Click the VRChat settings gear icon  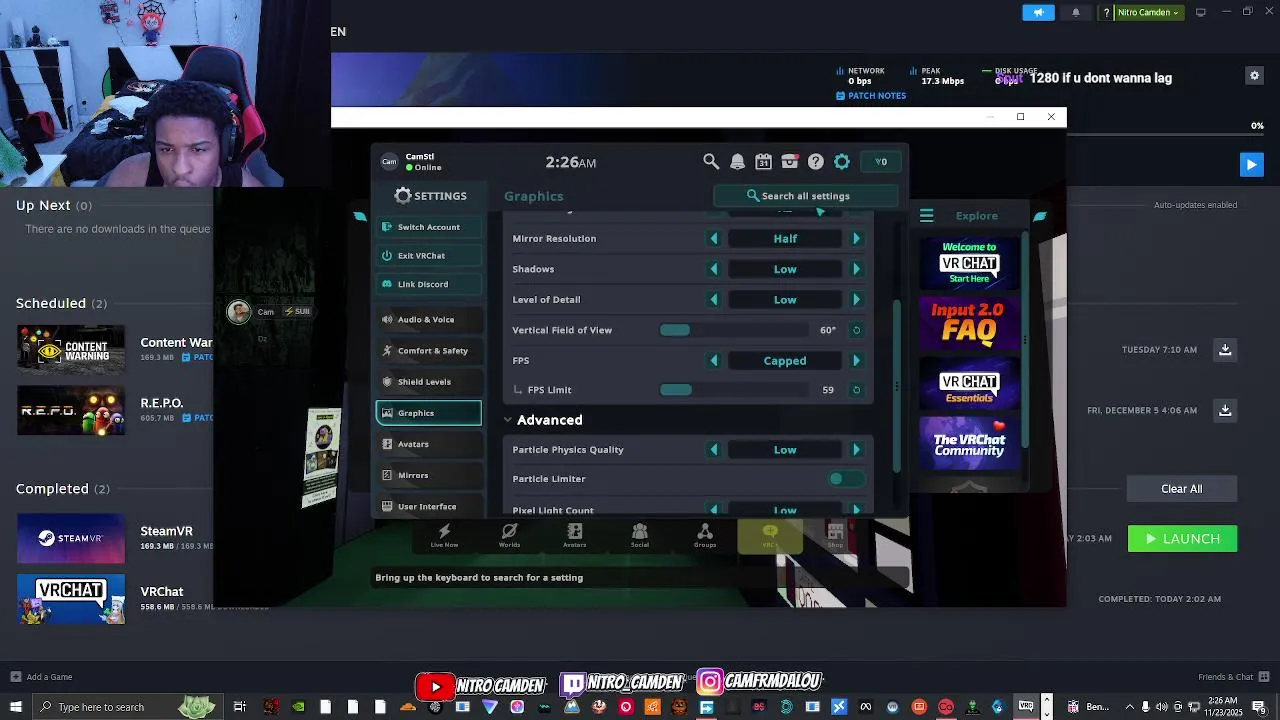(842, 161)
